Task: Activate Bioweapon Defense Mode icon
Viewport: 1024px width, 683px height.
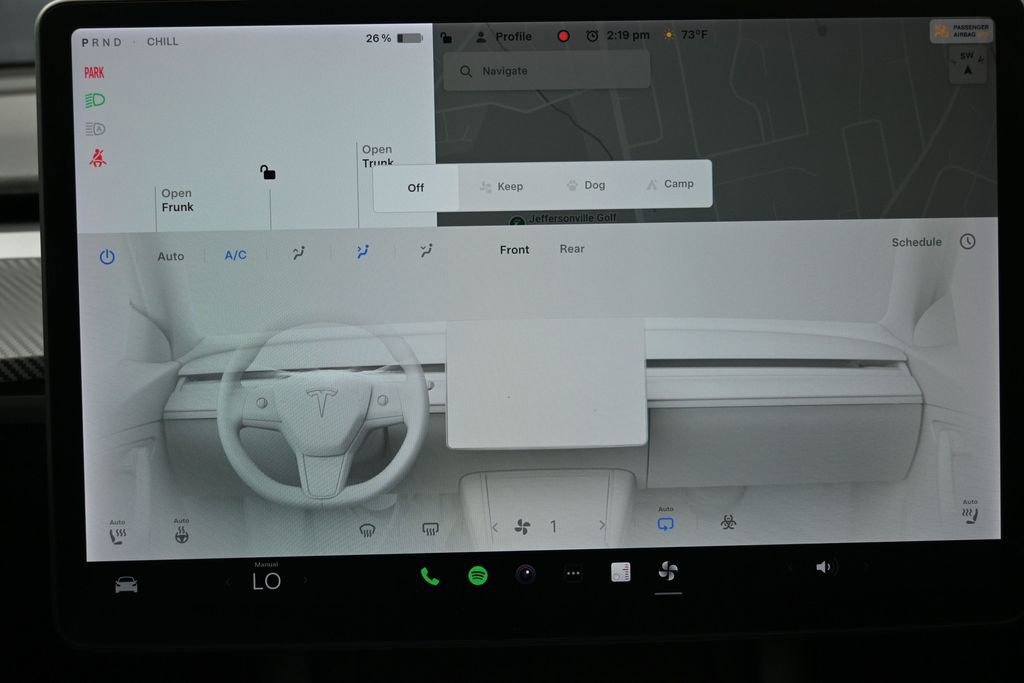Action: [728, 522]
